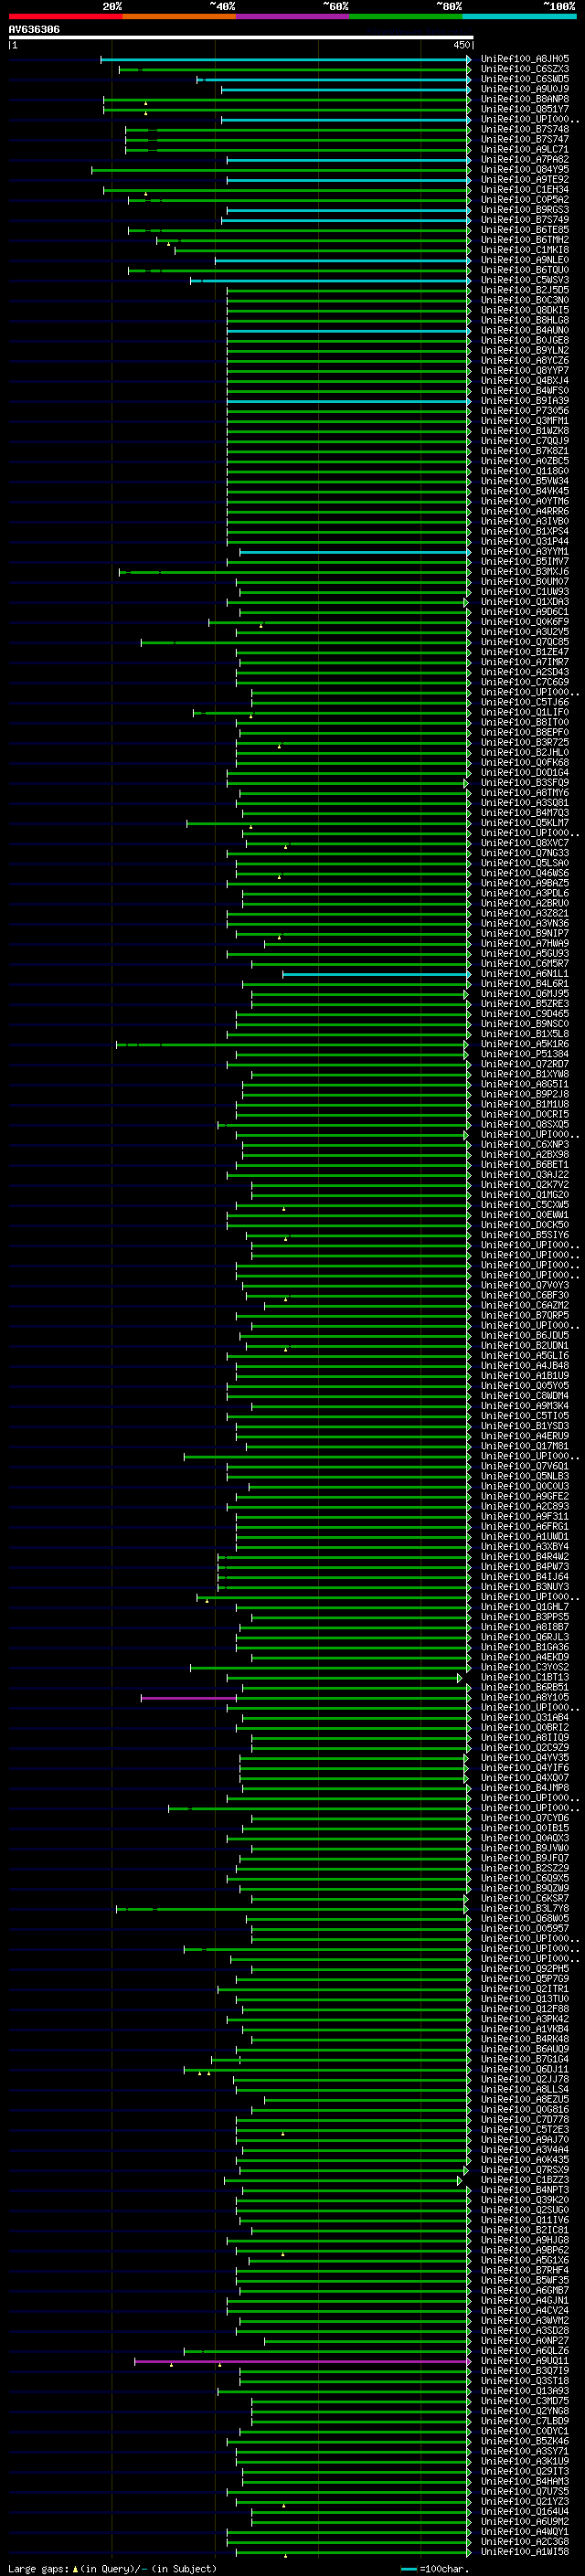Select label UniRef100_B4JMP8
The image size is (585, 2576).
coord(525,1788)
